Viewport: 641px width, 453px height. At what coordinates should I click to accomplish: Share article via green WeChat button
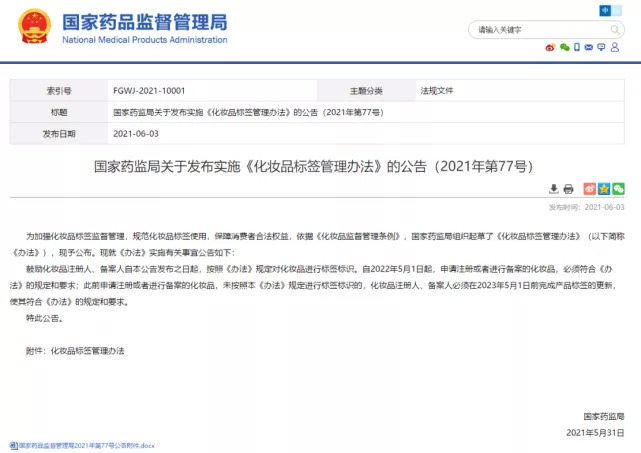(x=618, y=188)
